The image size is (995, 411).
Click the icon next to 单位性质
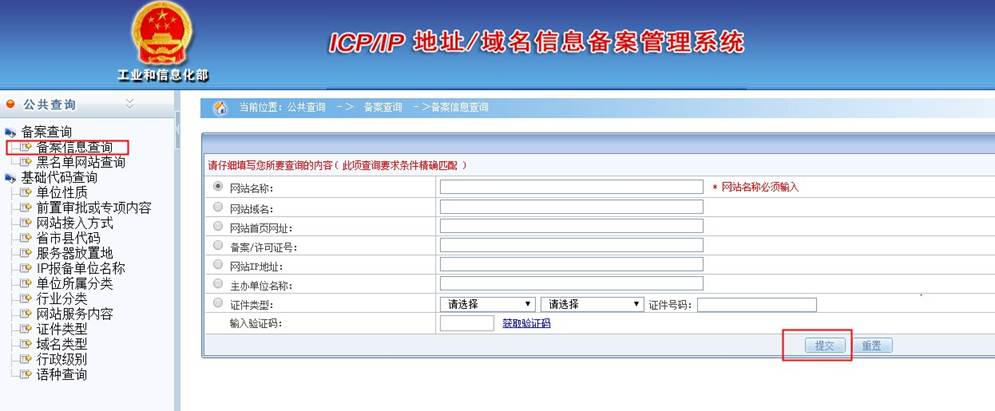(x=25, y=192)
